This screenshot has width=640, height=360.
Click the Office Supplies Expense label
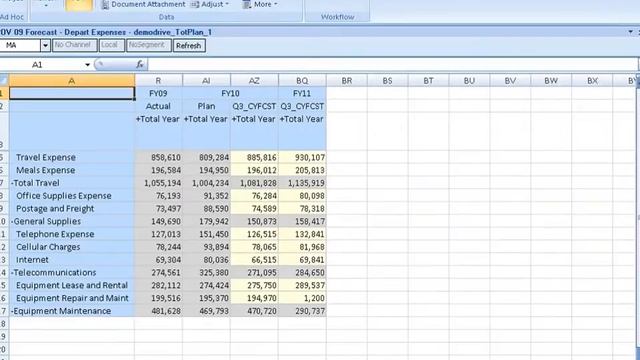[64, 196]
